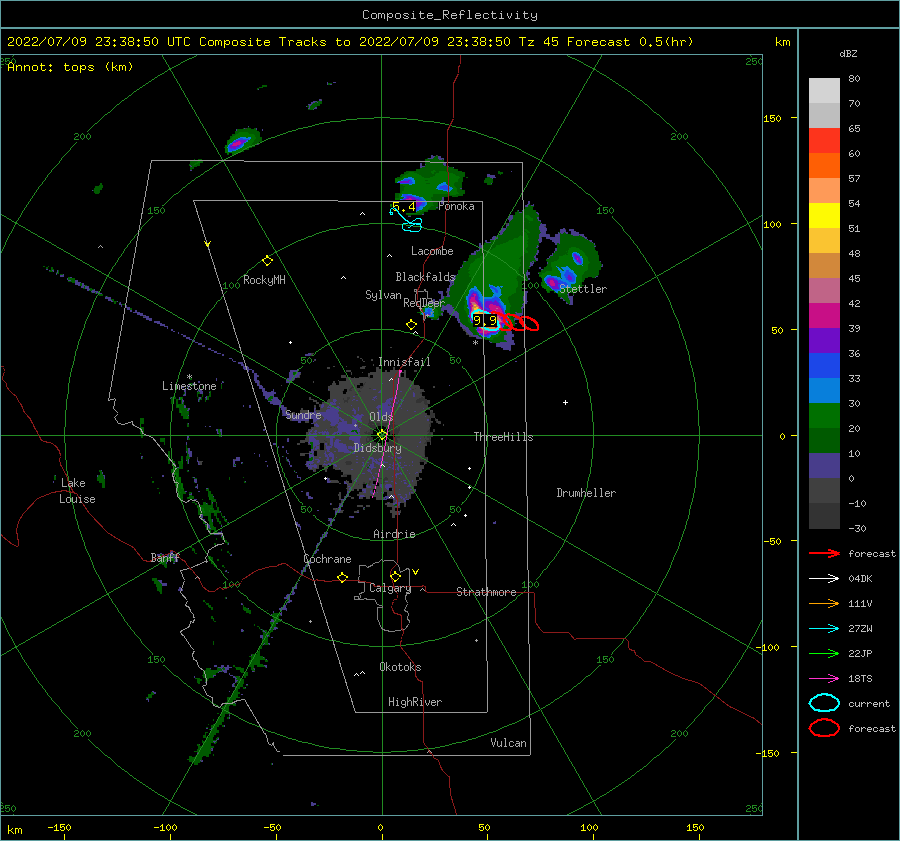Screen dimensions: 900x841
Task: Select the yellow 54 dBZ legend swatch
Action: (x=824, y=215)
